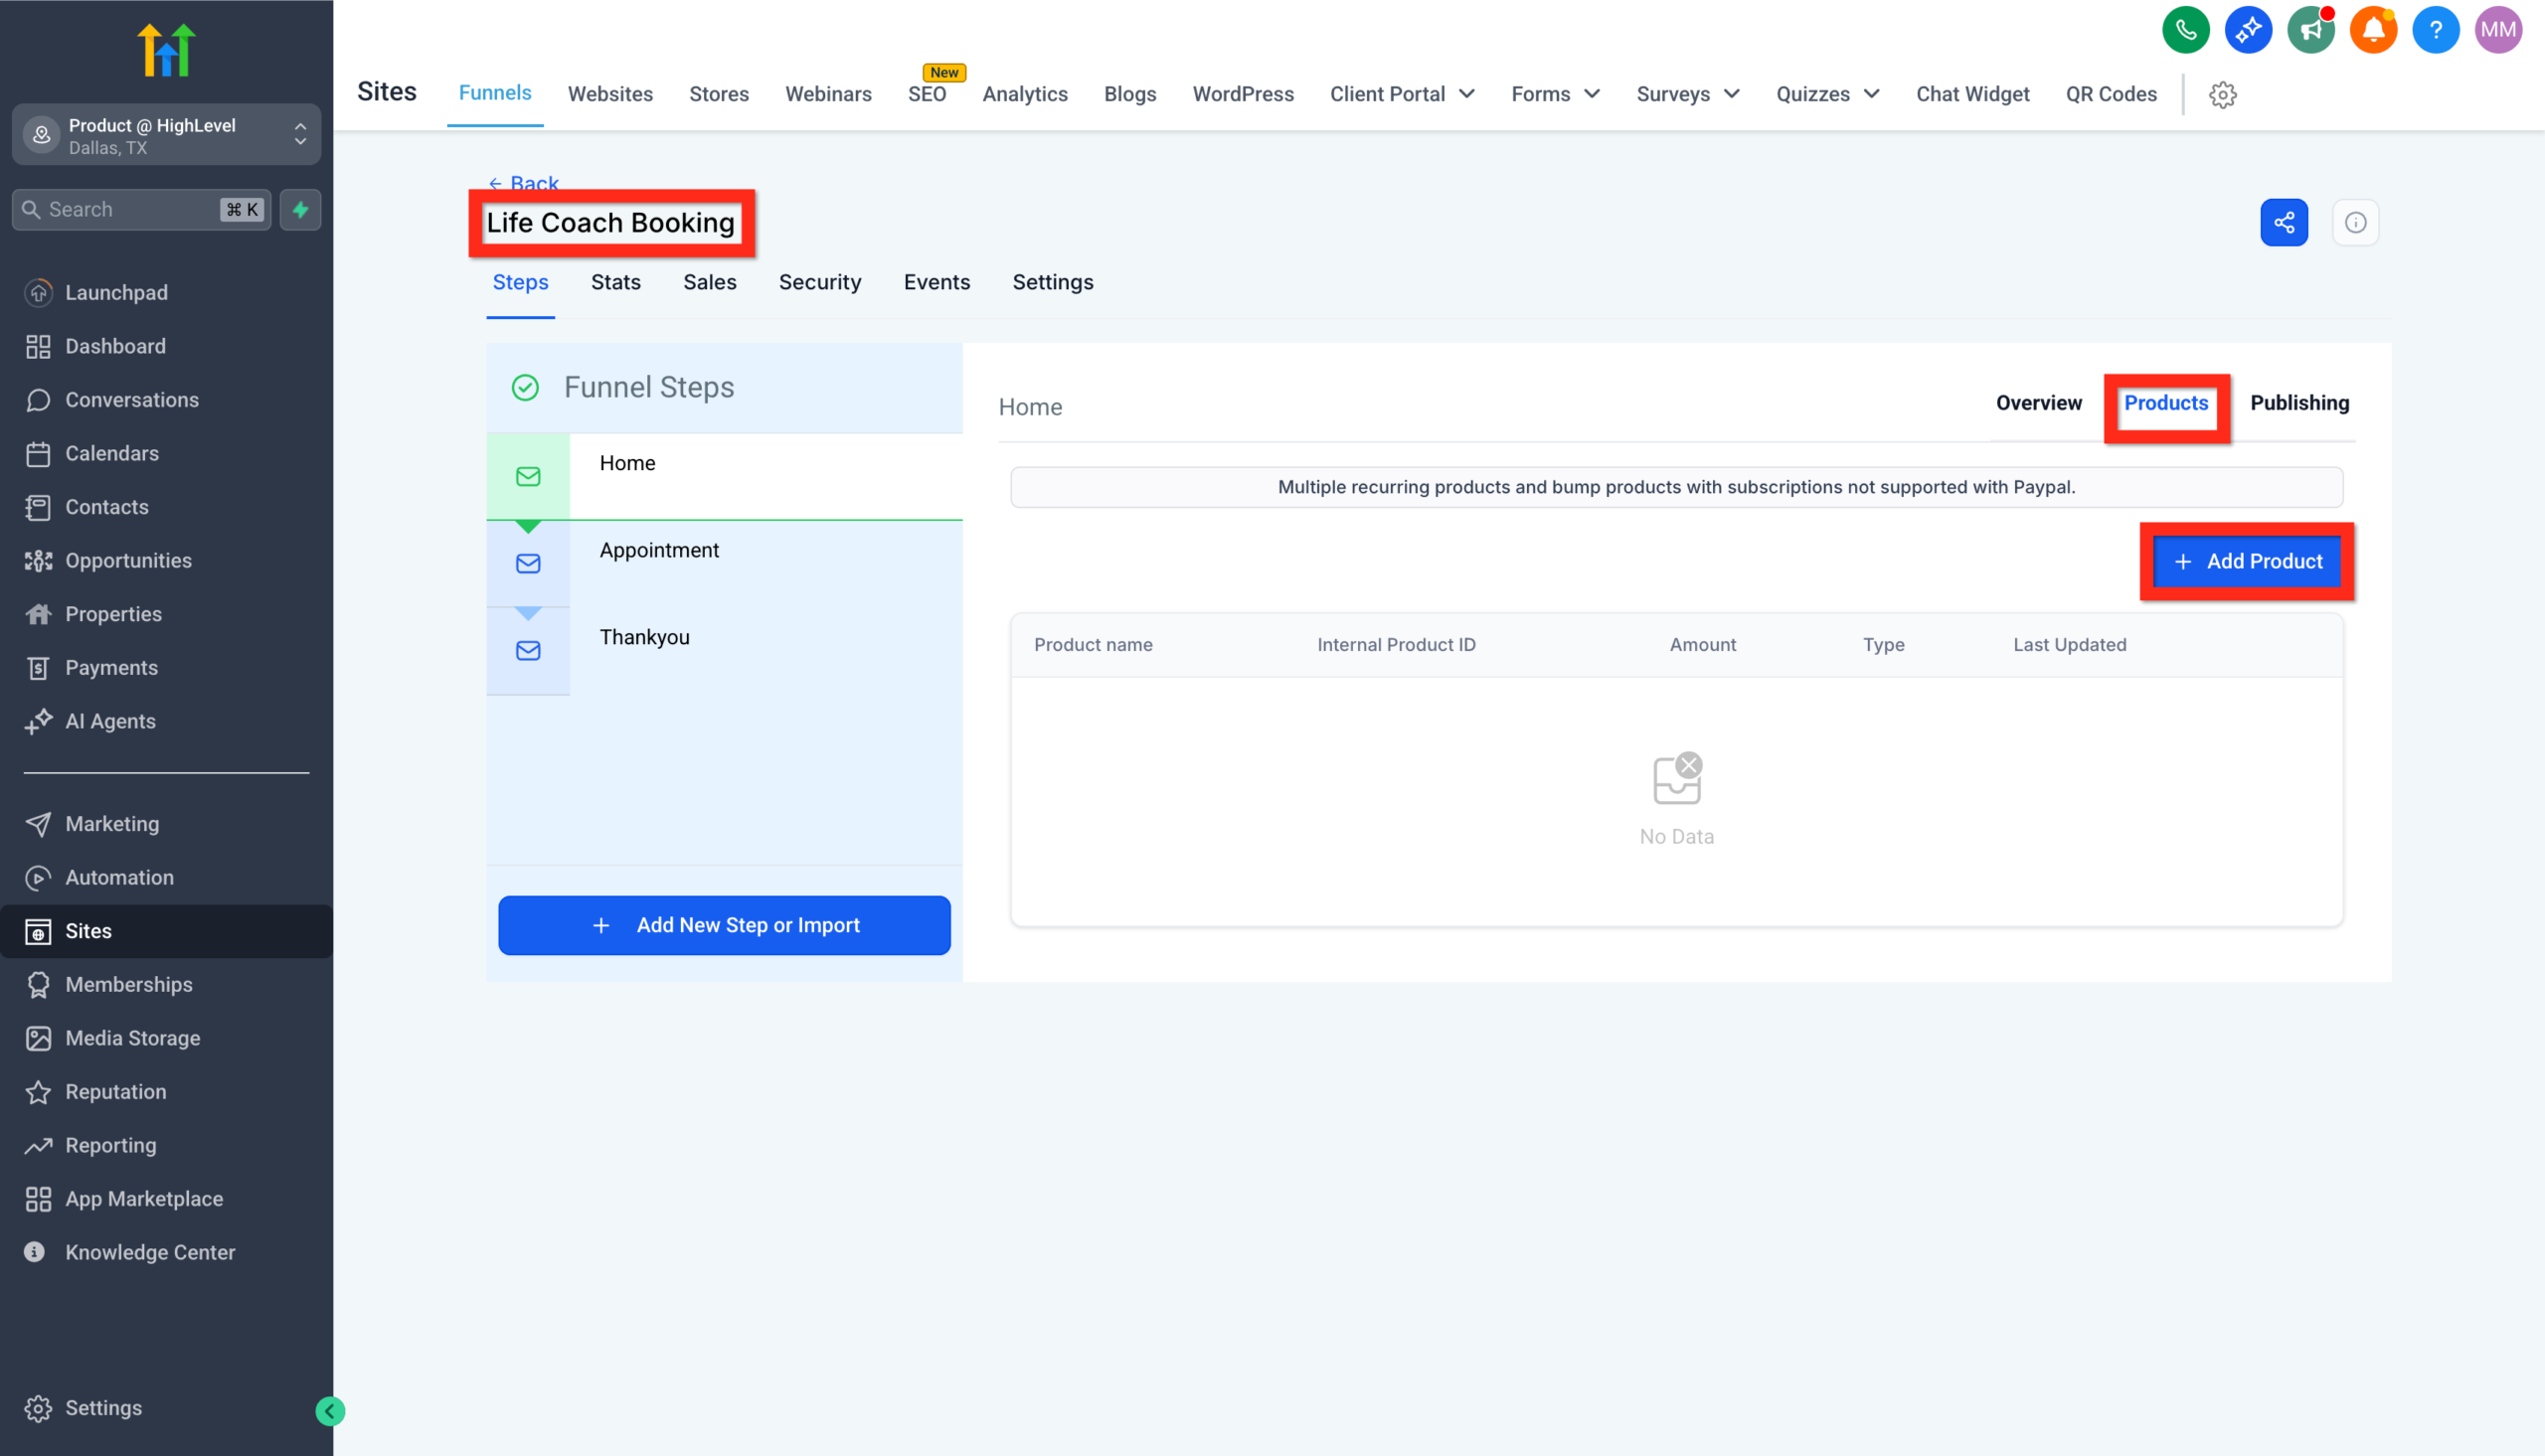
Task: Click the announcements megaphone icon
Action: pos(2311,30)
